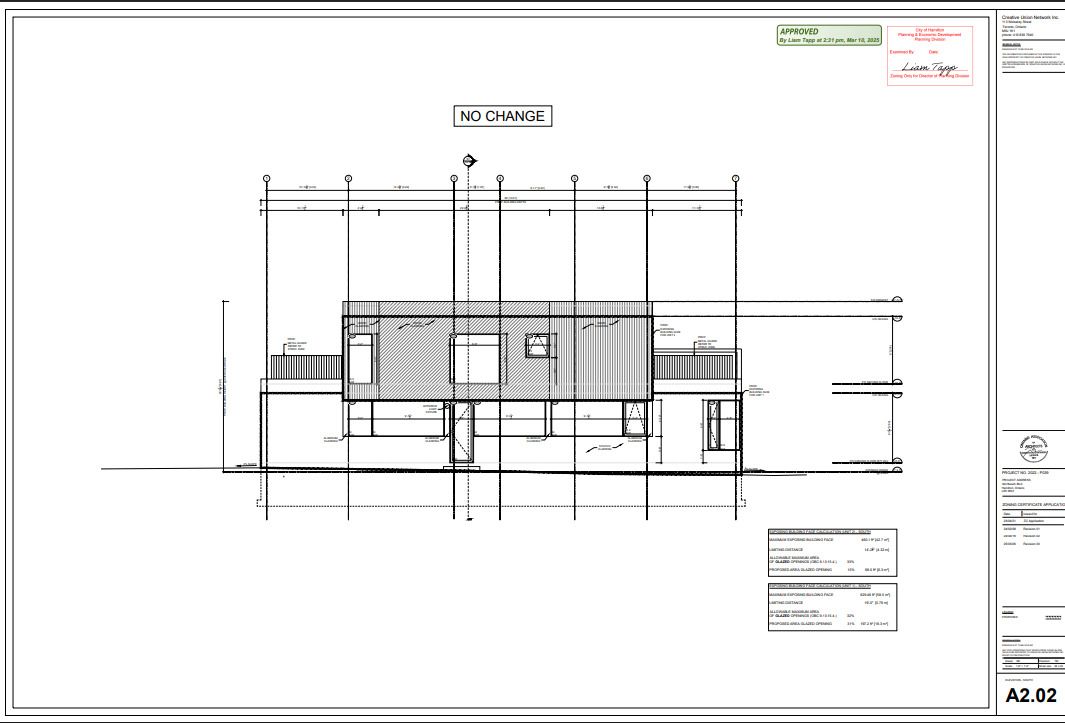Click the green APPROVED stamp
Viewport: 1065px width, 723px height.
point(829,35)
